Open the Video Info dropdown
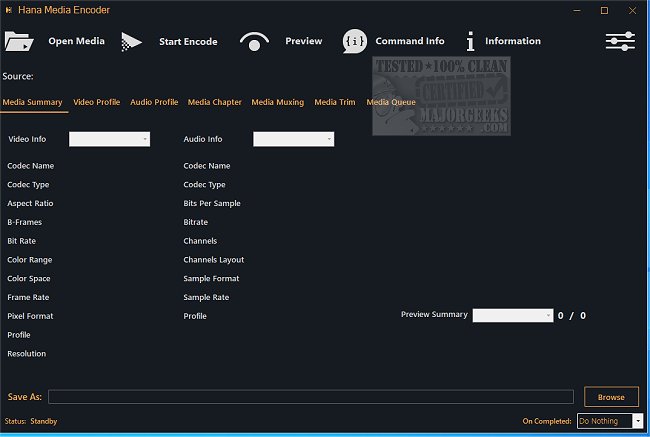The image size is (650, 437). point(109,139)
